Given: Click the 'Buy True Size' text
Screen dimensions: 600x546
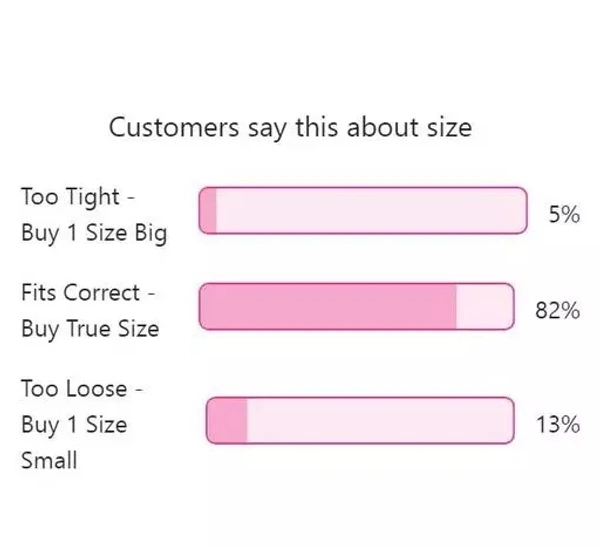Looking at the screenshot, I should click(90, 329).
